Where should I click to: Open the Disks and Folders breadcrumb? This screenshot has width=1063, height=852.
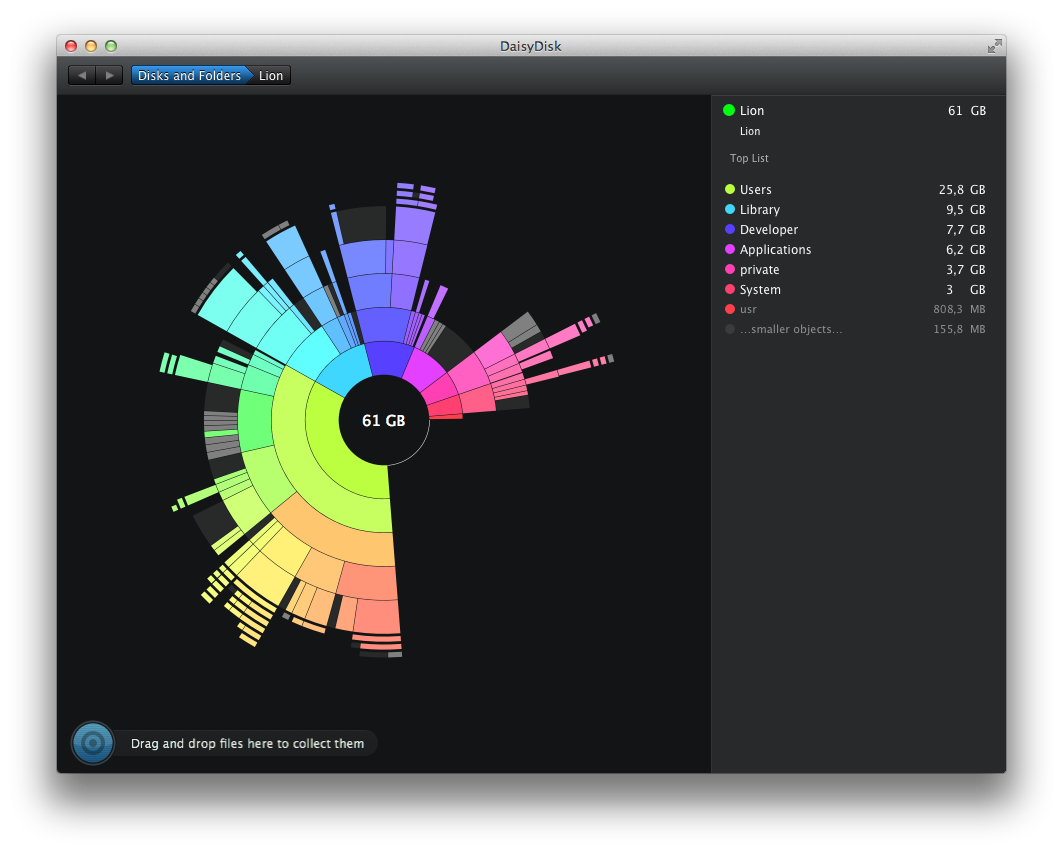(190, 75)
